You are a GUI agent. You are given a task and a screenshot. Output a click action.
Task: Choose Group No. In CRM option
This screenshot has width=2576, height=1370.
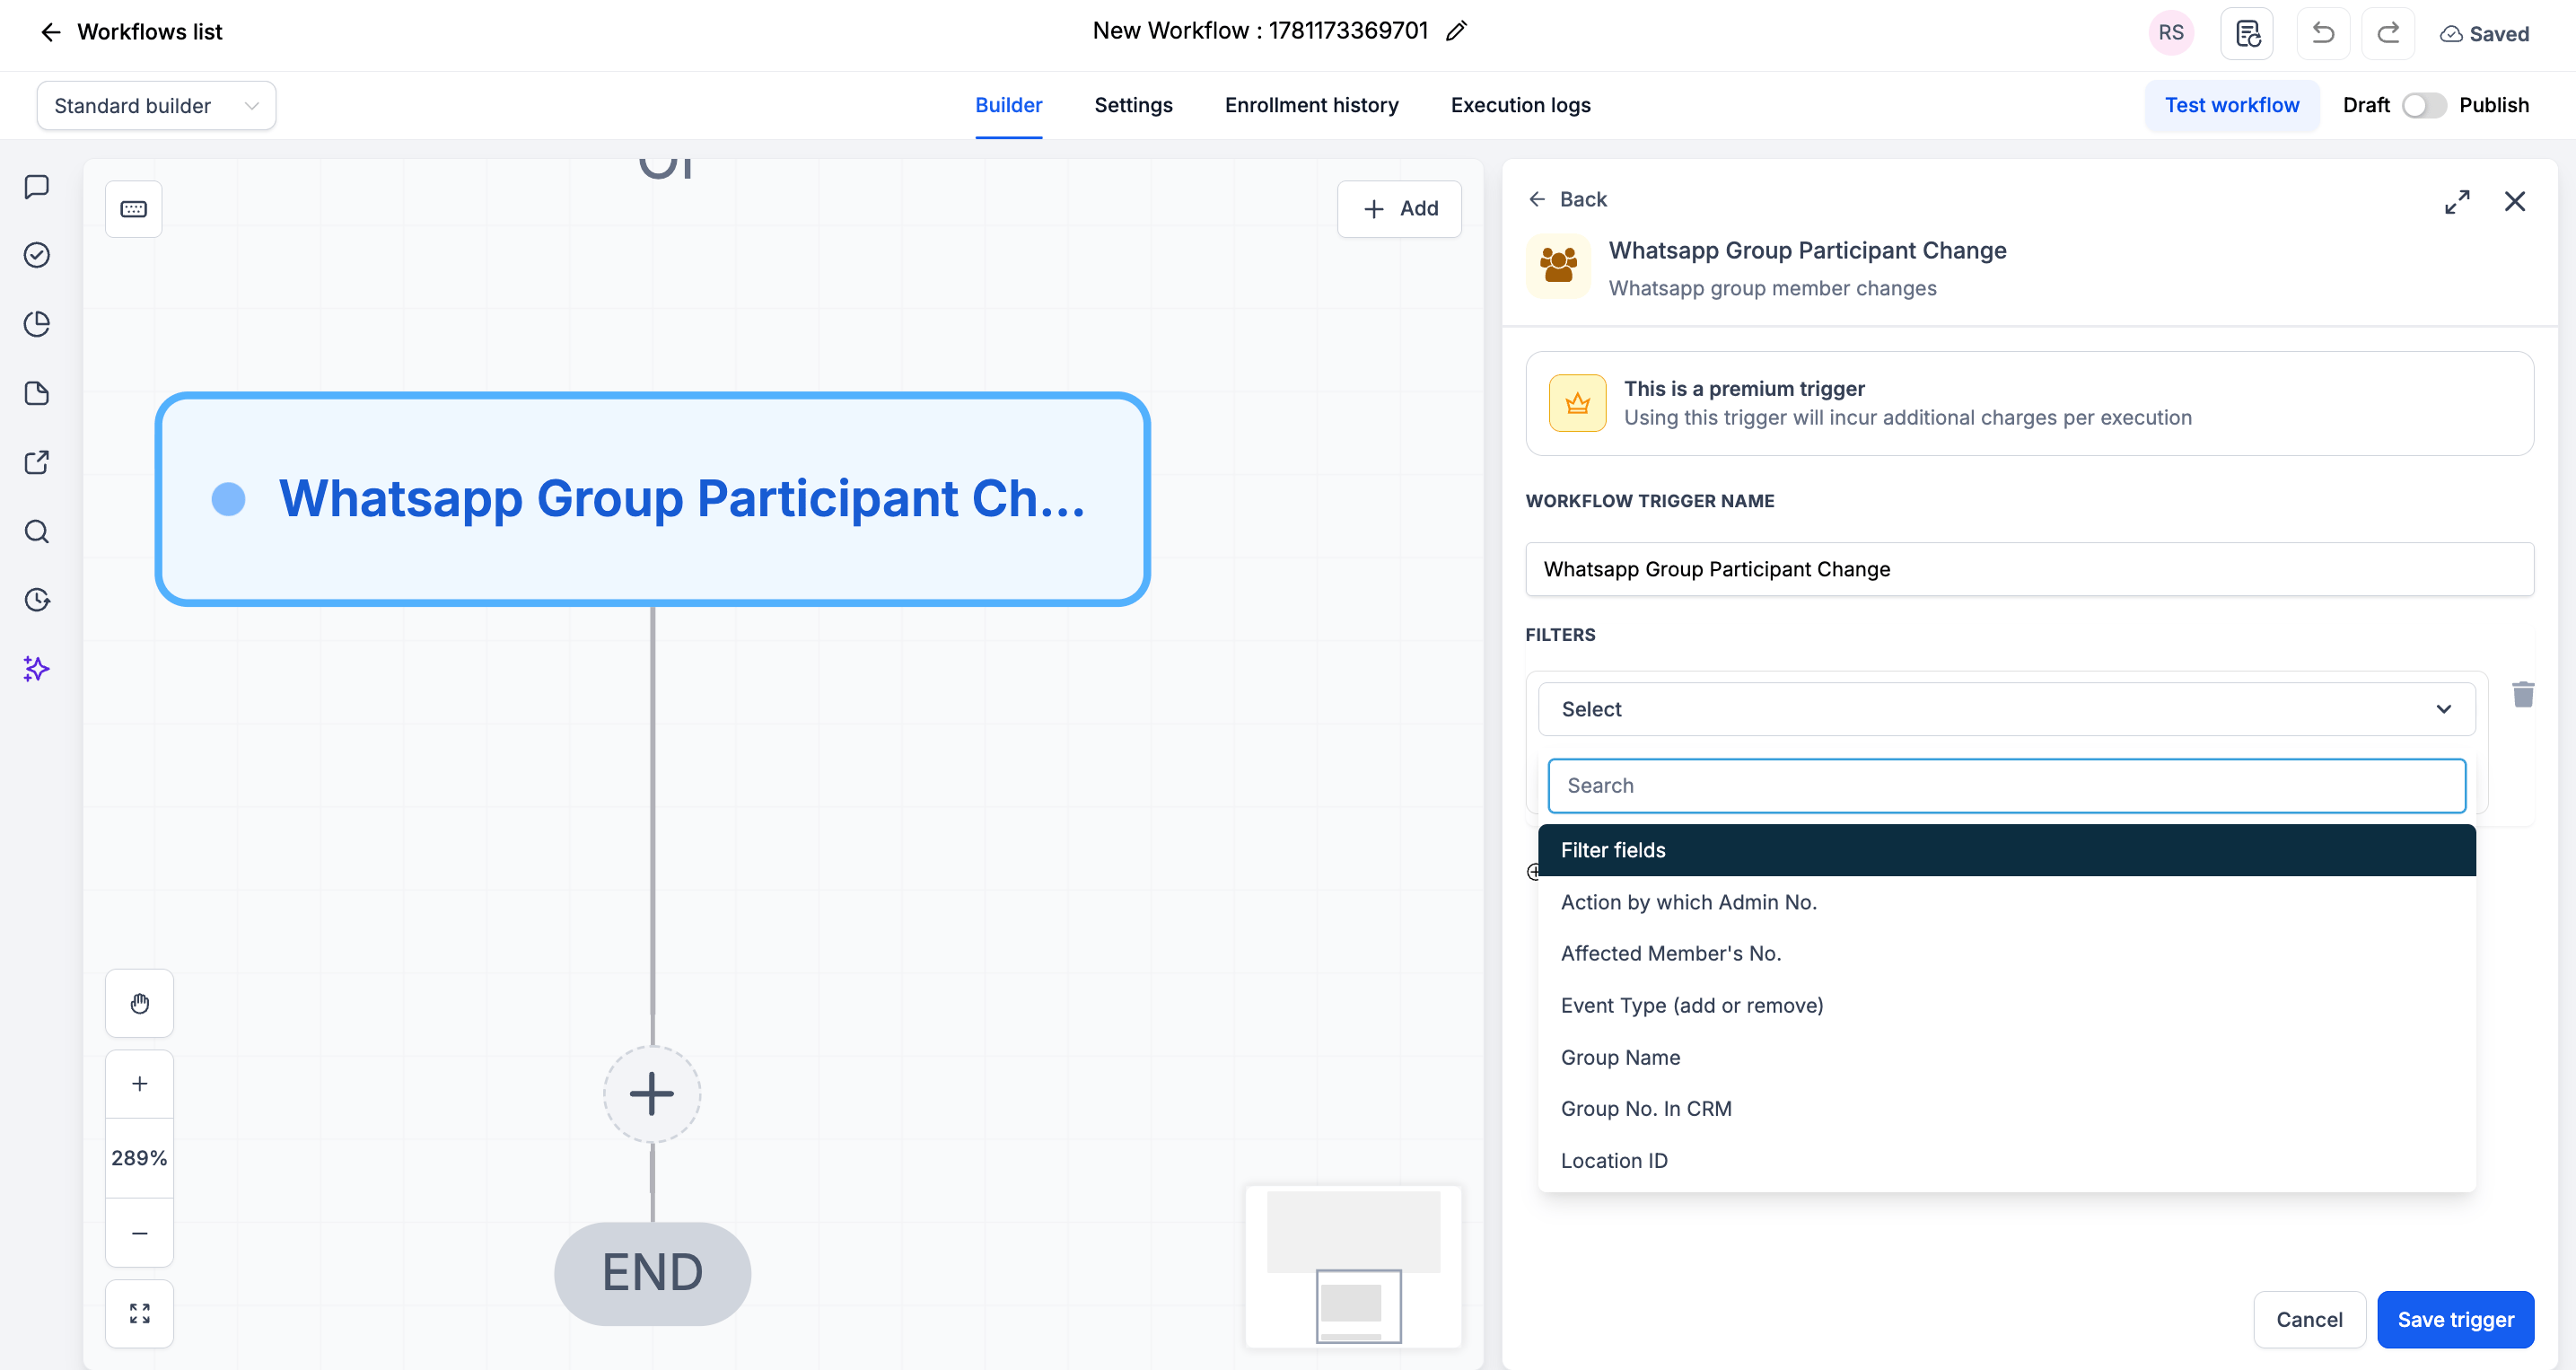2007,1108
